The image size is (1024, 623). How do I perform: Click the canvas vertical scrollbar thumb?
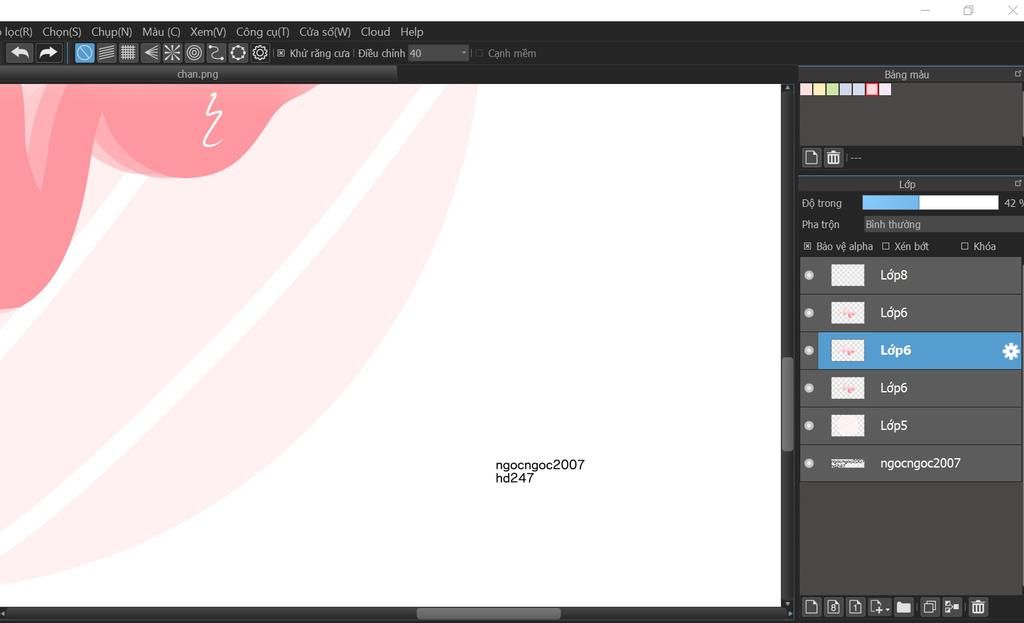[788, 404]
